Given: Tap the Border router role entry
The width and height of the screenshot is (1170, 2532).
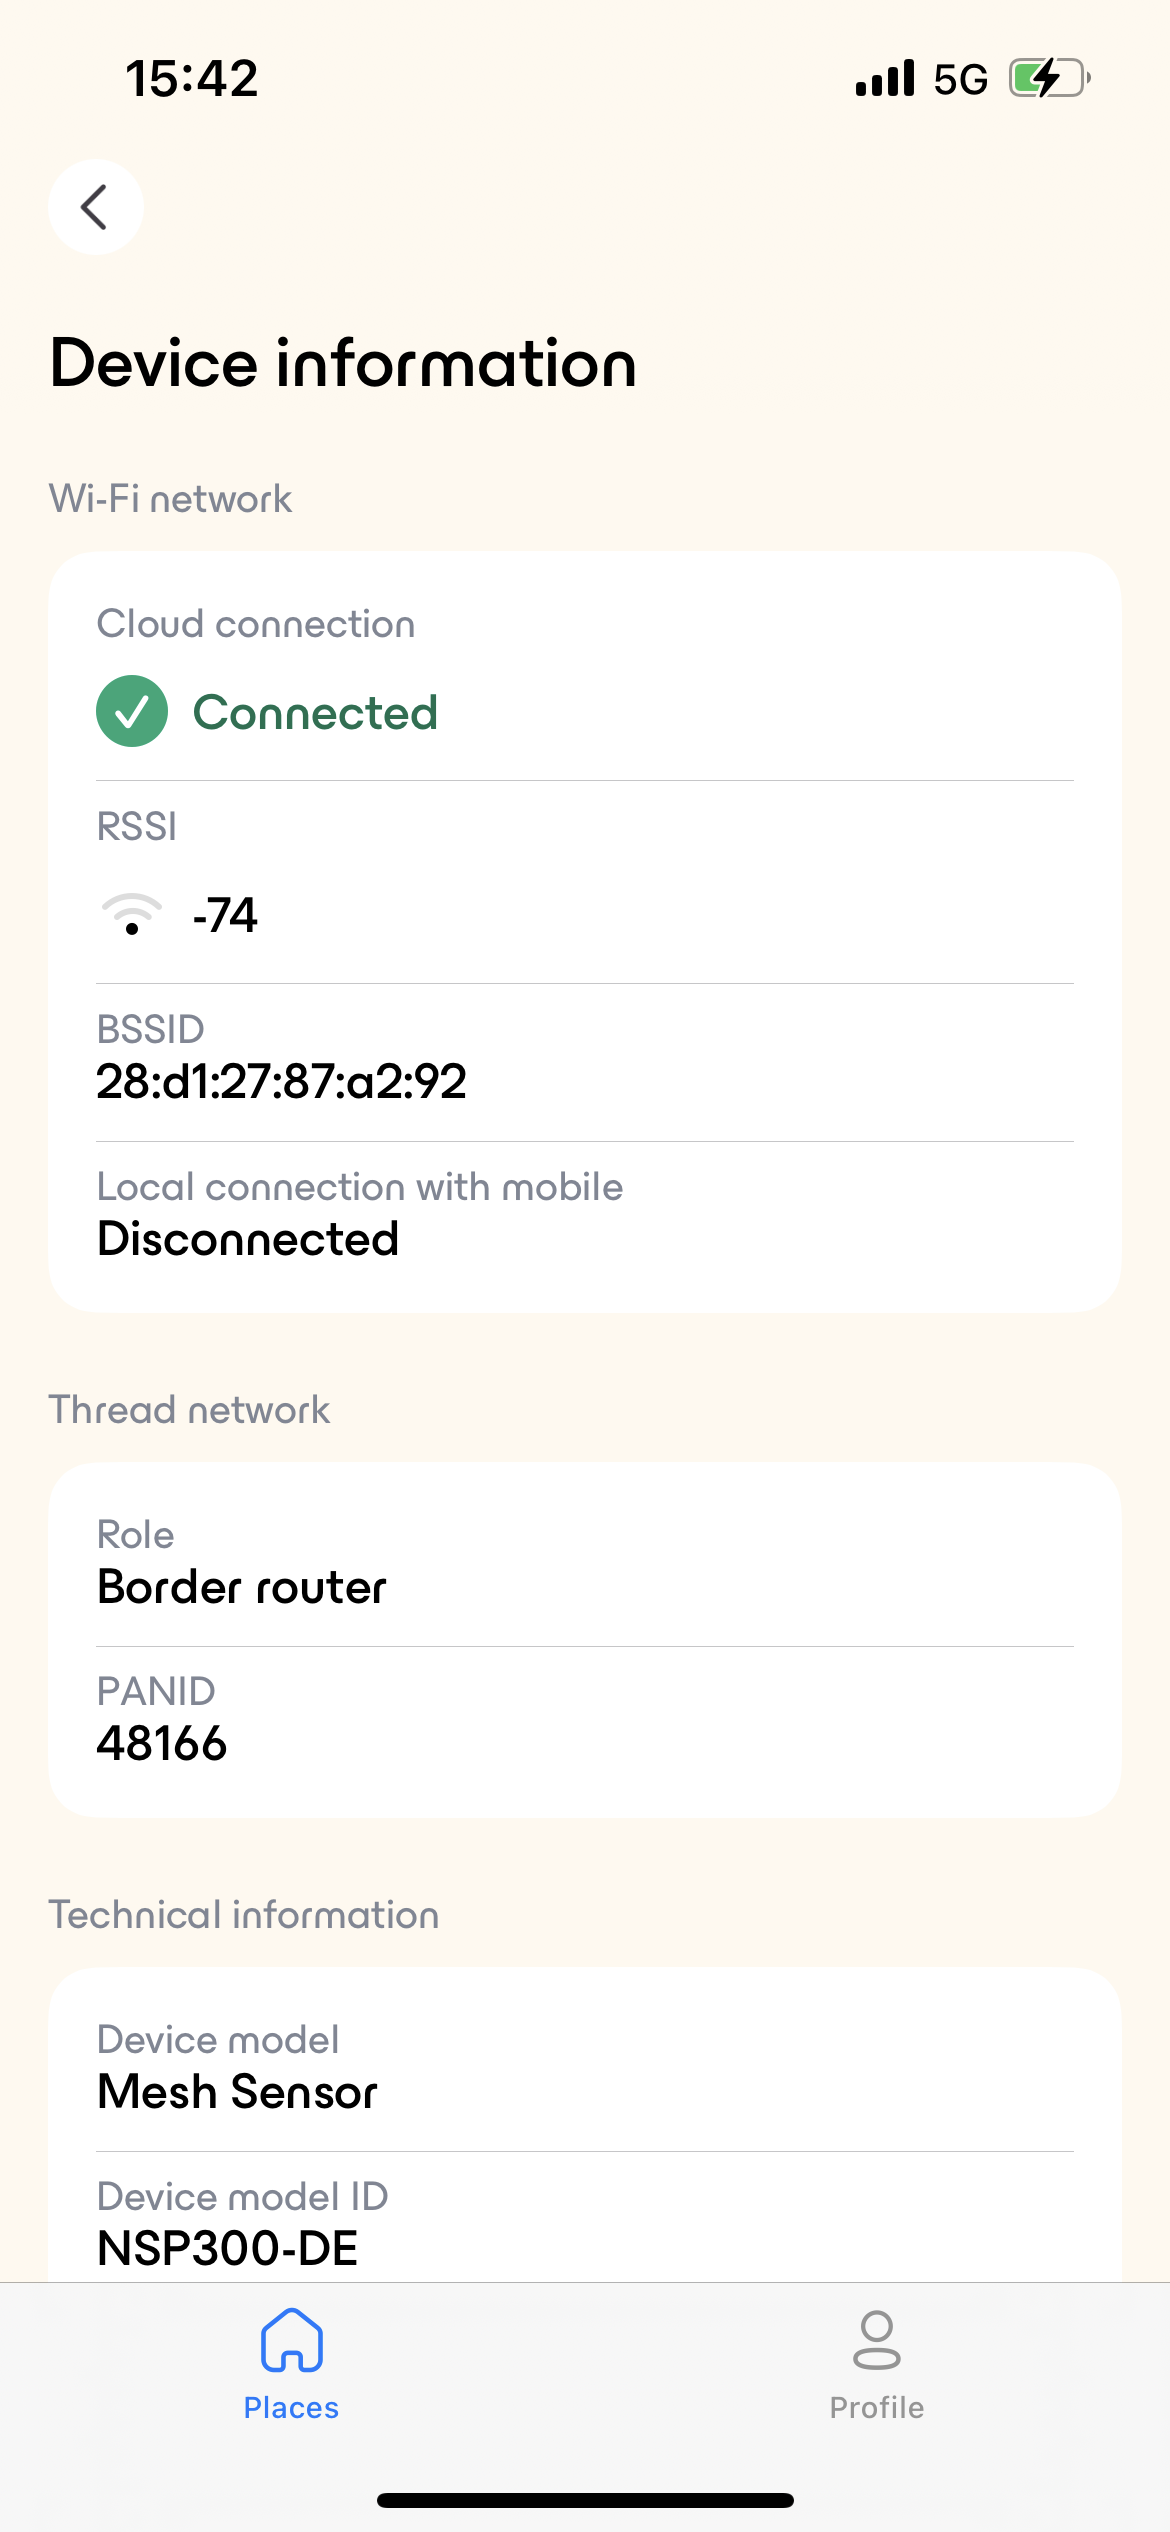Looking at the screenshot, I should (242, 1587).
